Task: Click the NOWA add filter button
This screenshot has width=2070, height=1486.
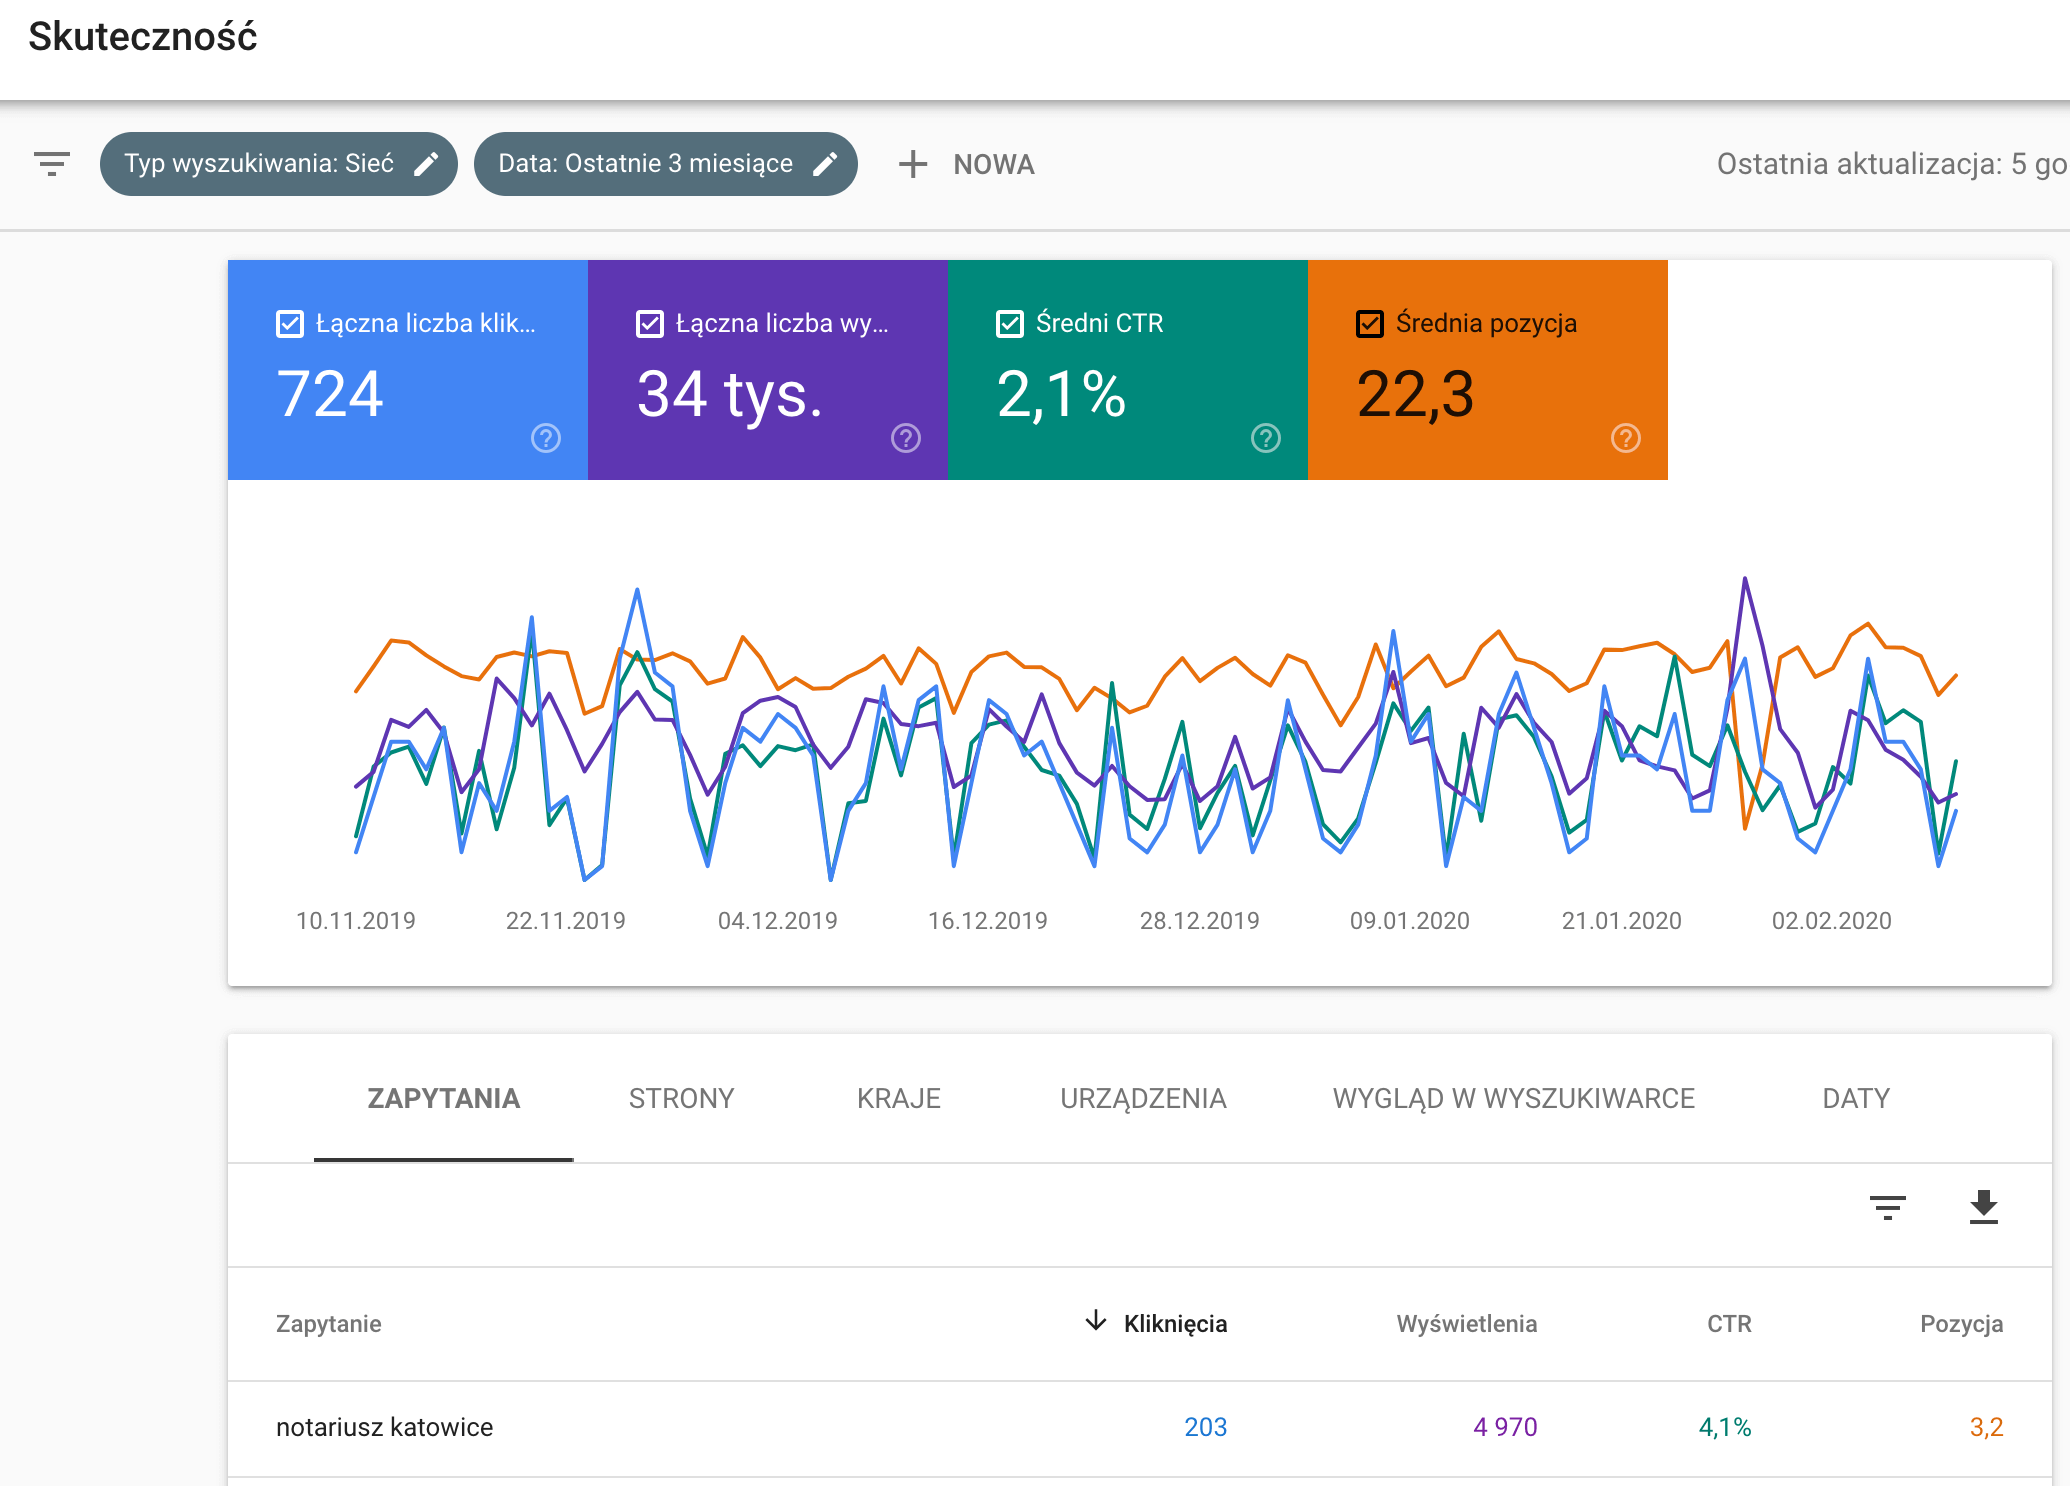Action: coord(967,164)
